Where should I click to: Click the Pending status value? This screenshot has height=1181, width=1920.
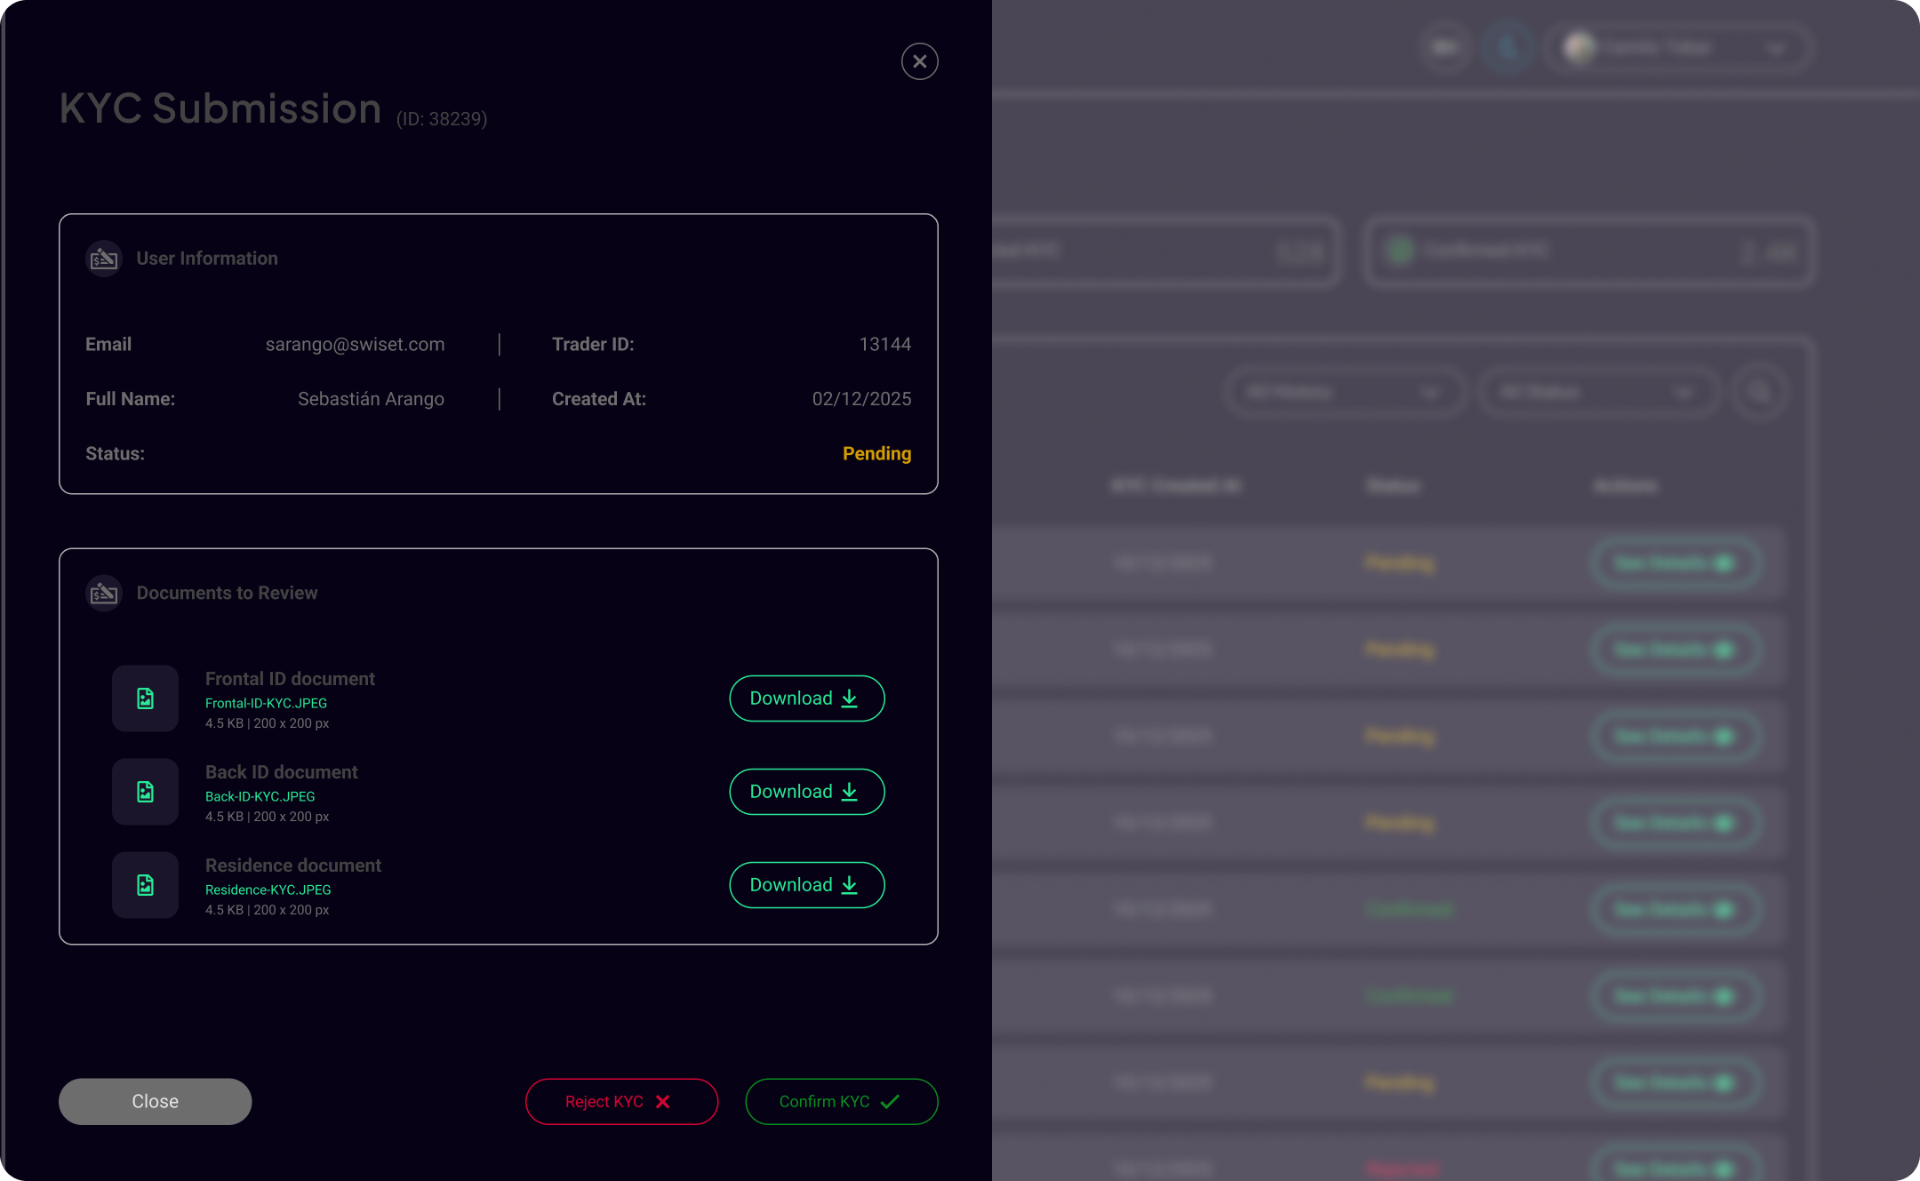point(877,454)
